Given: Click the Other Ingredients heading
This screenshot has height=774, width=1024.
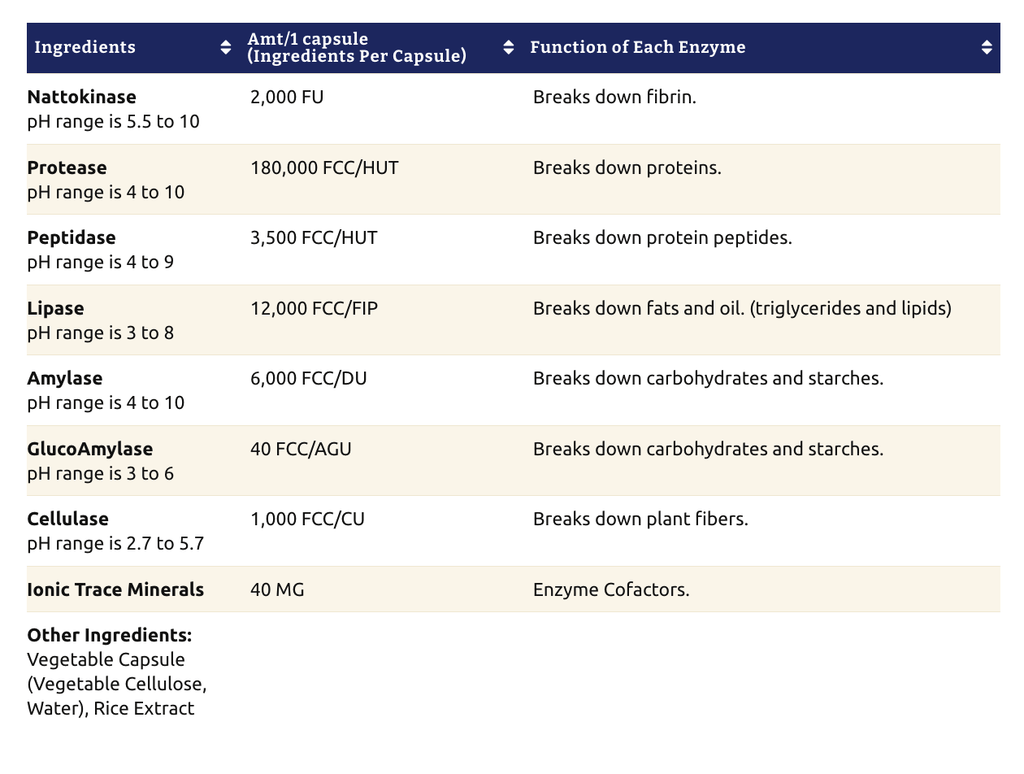Looking at the screenshot, I should [109, 635].
